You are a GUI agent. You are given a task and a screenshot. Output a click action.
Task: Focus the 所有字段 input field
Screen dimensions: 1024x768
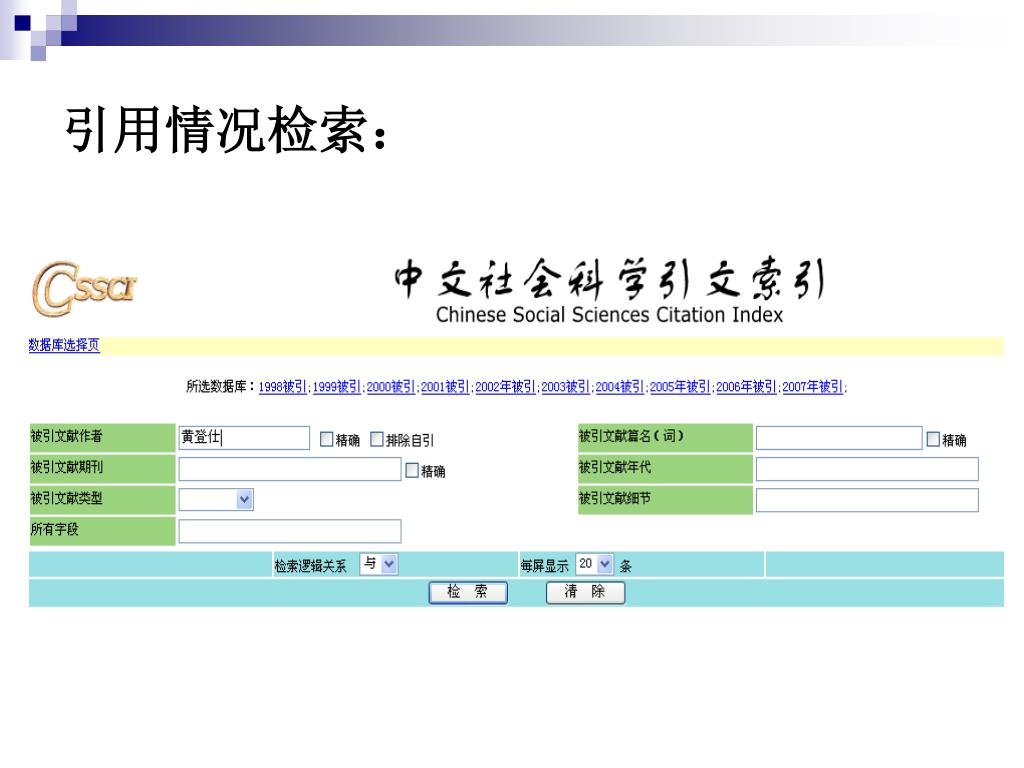[x=290, y=531]
